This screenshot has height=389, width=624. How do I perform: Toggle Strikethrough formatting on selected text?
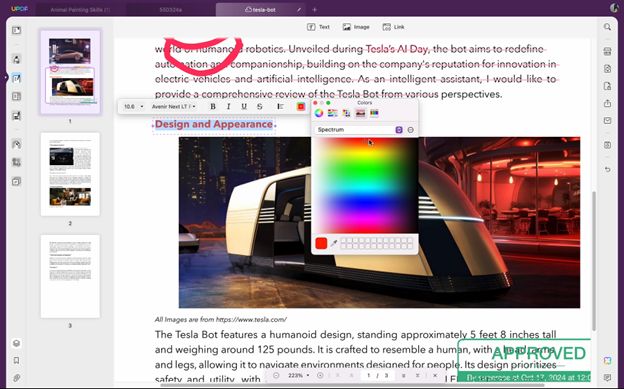click(x=259, y=106)
